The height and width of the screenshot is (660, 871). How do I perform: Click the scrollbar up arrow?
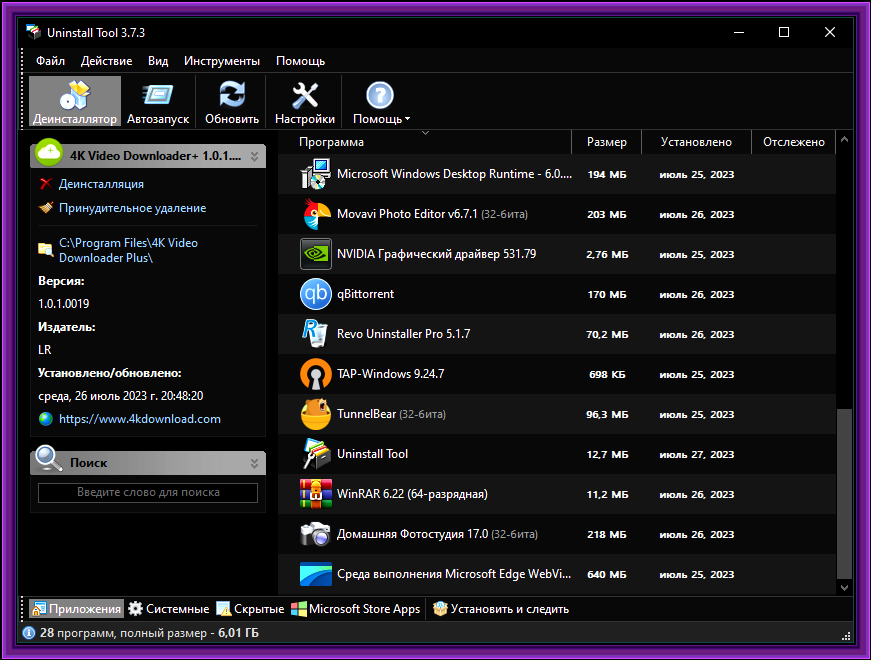point(844,139)
